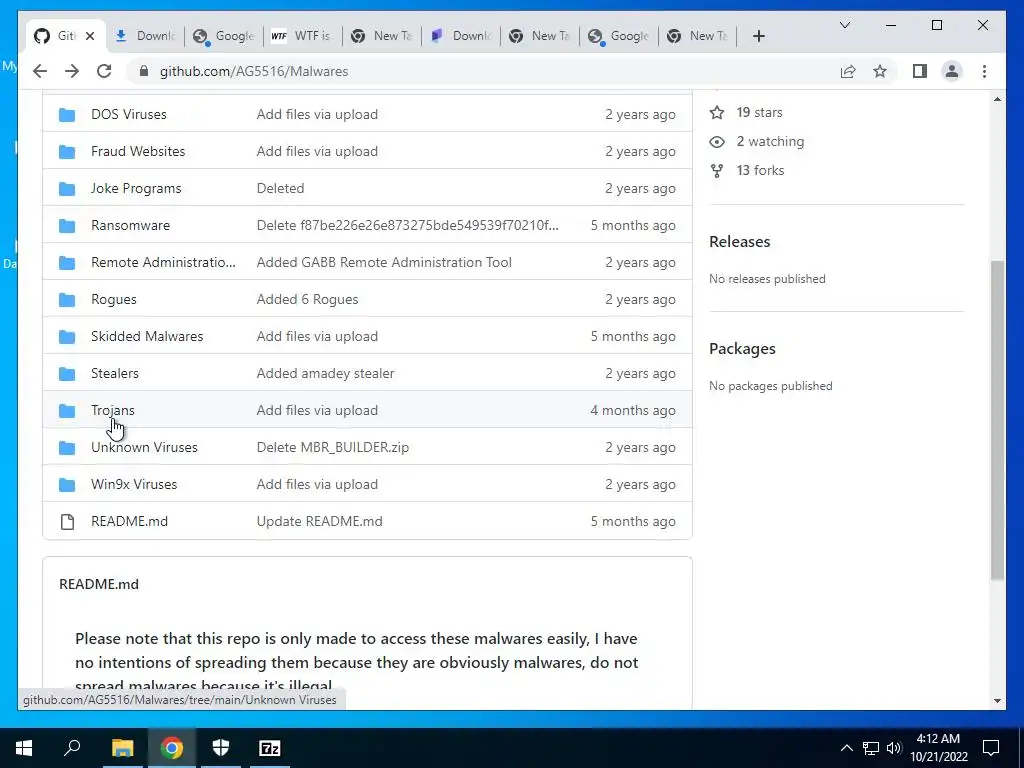Open 'Added 6 Rogues' commit message

coord(308,300)
